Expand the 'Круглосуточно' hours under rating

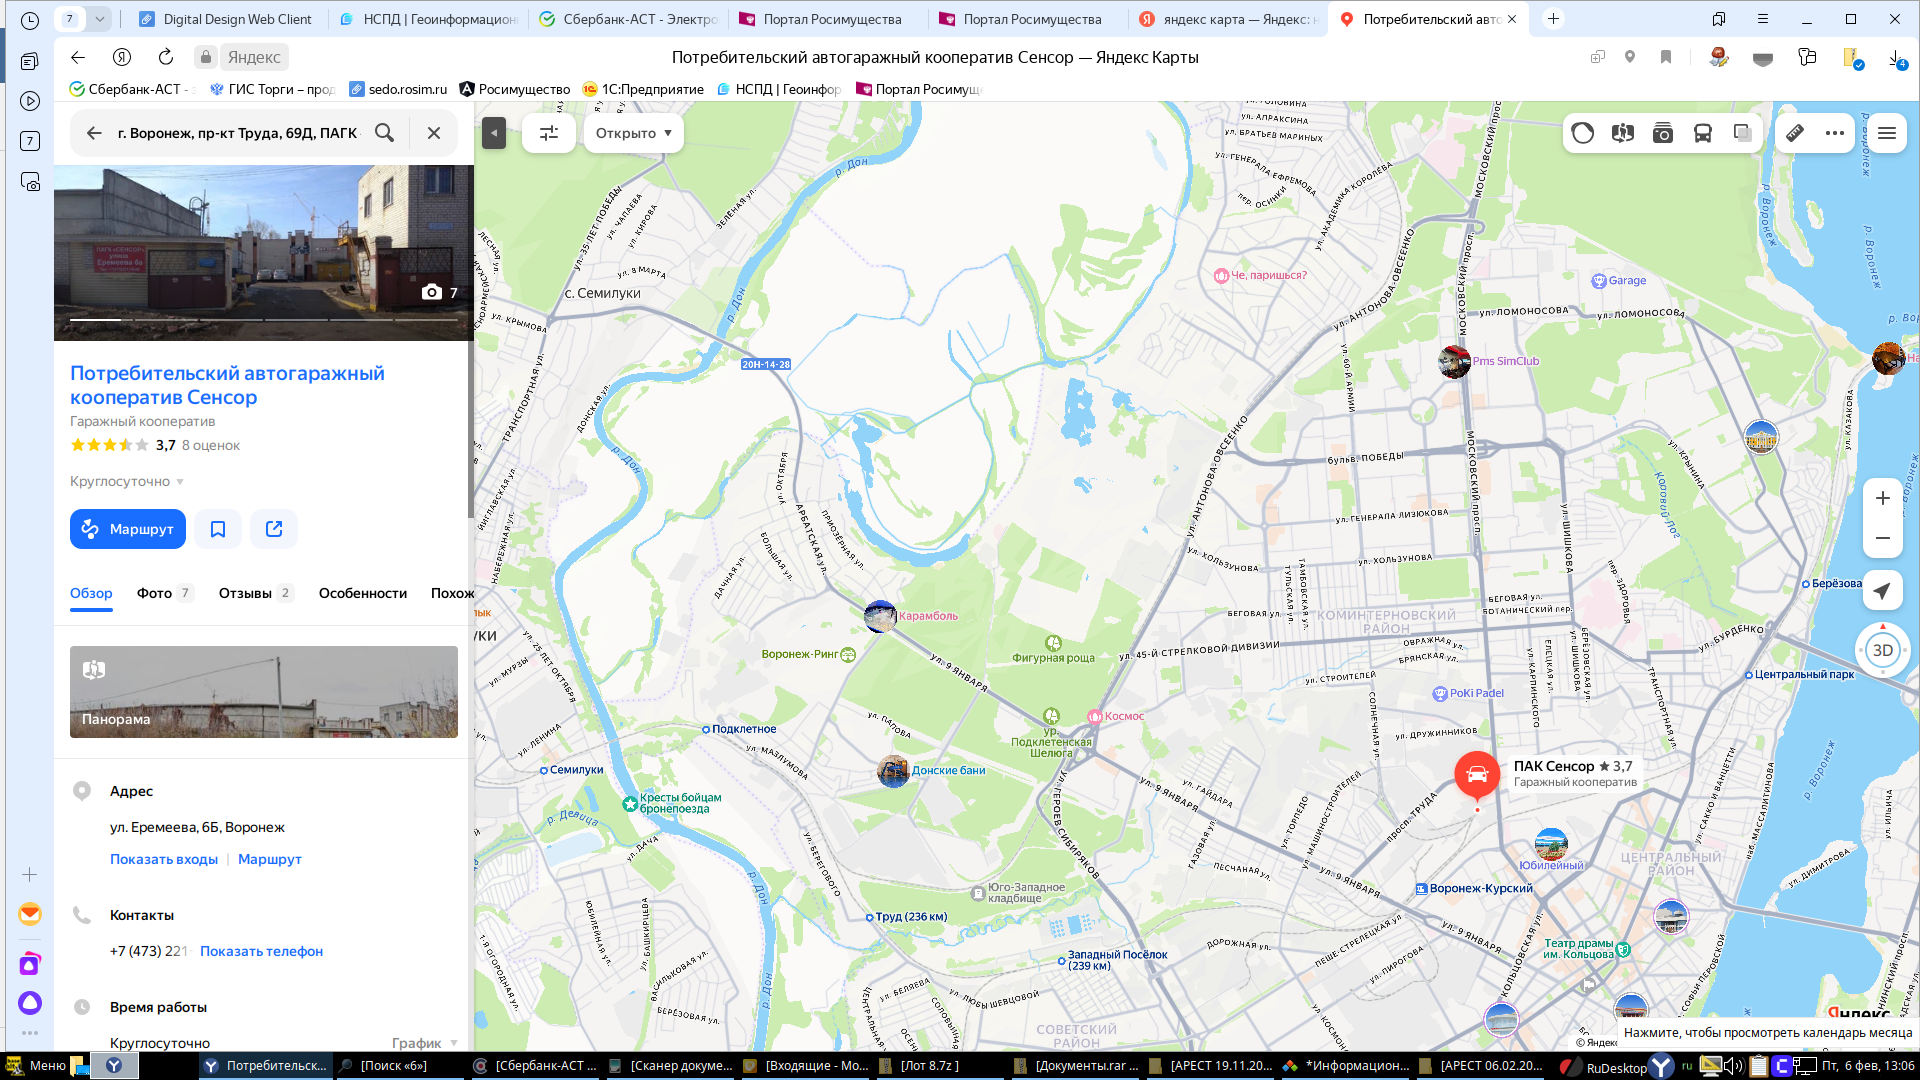(x=127, y=481)
